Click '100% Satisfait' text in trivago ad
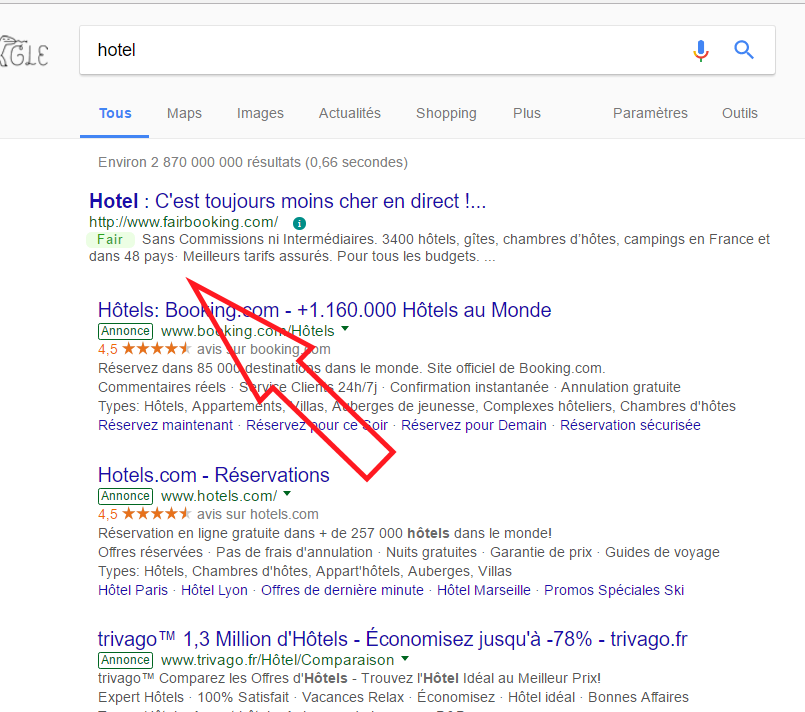805x712 pixels. 243,697
